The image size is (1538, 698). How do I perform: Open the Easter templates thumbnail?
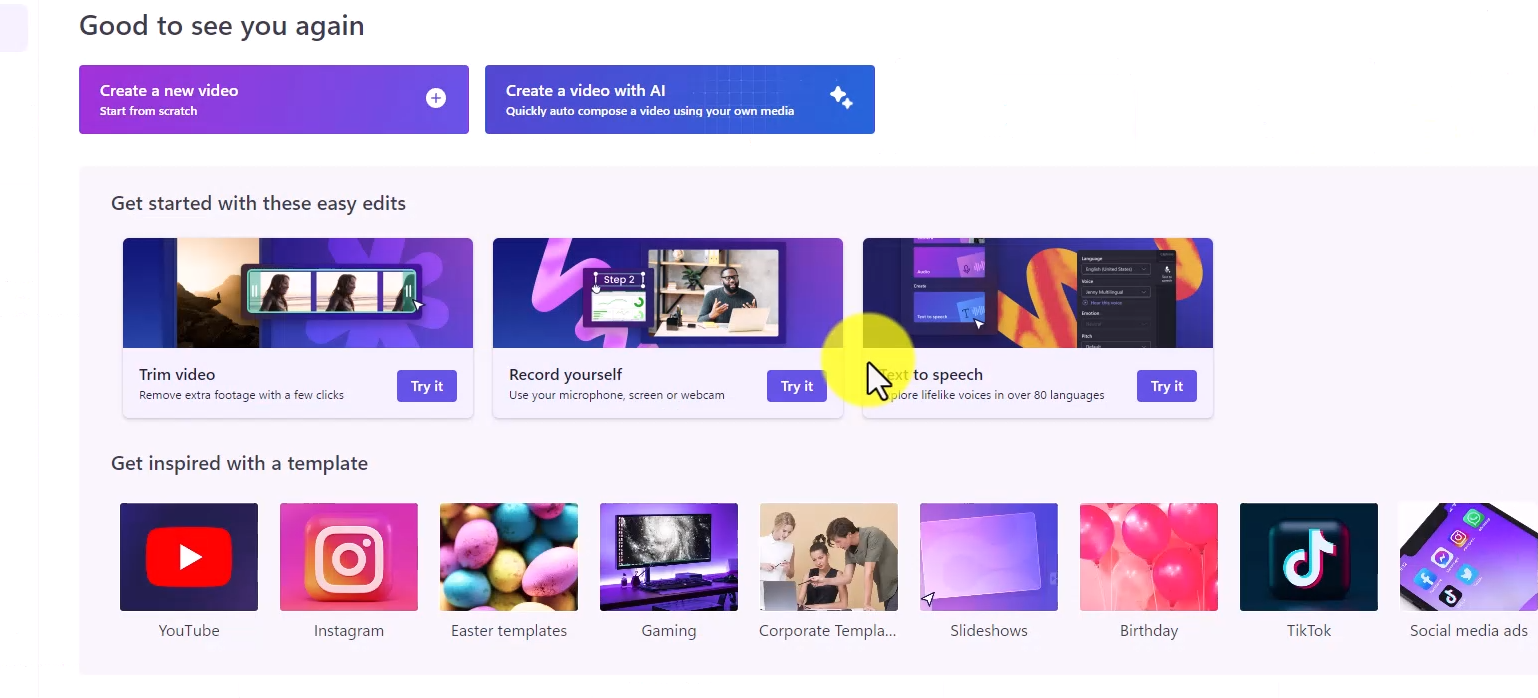coord(509,557)
